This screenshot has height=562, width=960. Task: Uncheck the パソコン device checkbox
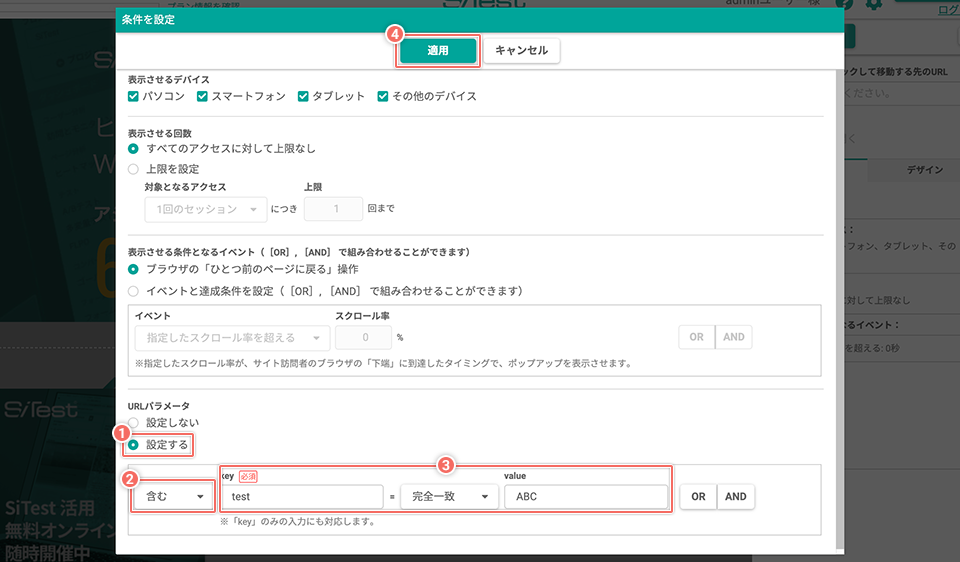point(133,96)
